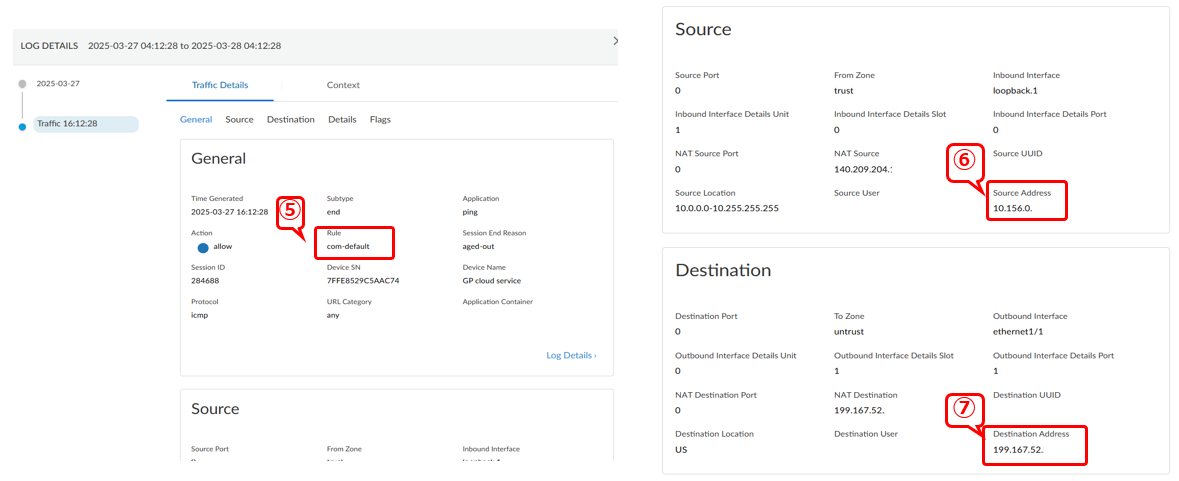1179x481 pixels.
Task: Select Outbound Interface ethernet1/1
Action: pyautogui.click(x=1018, y=331)
